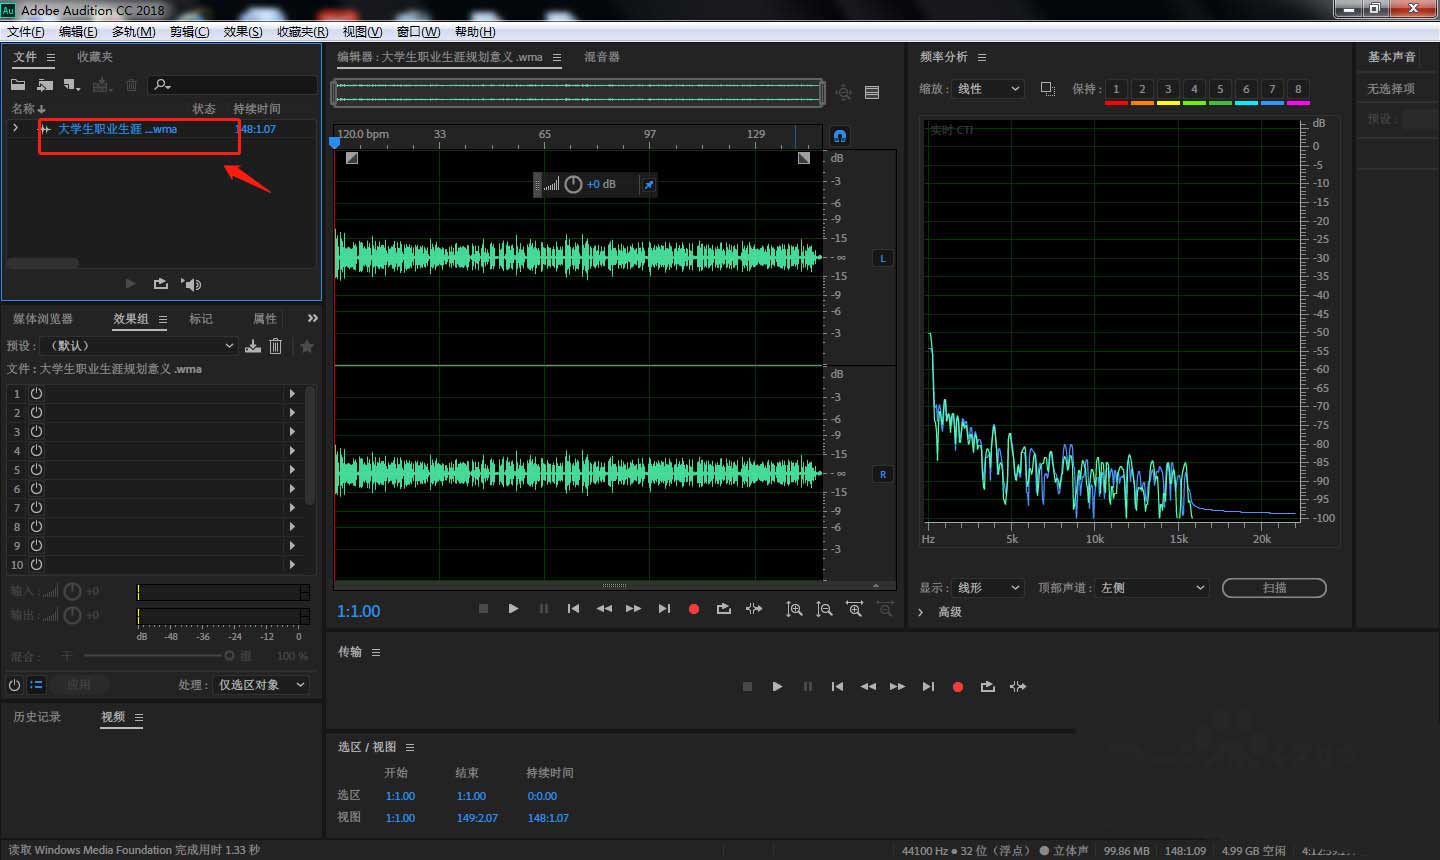Toggle power for effect slot 8

[x=36, y=527]
